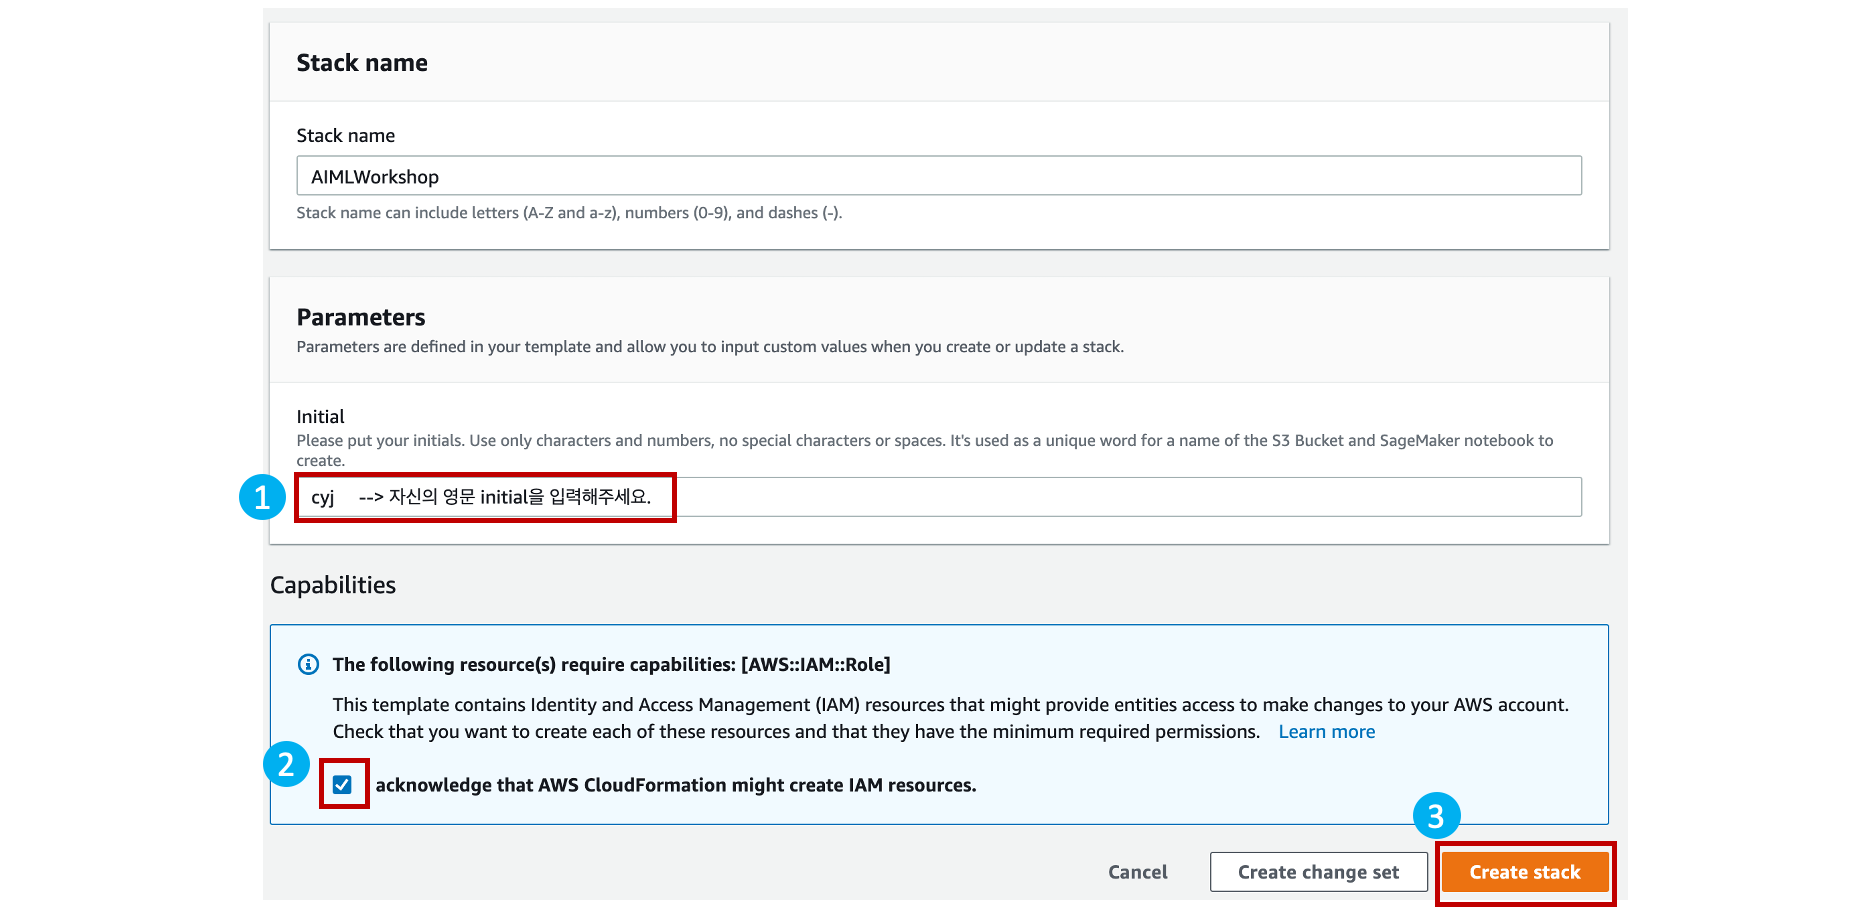The width and height of the screenshot is (1866, 910).
Task: Click the acknowledge CloudFormation IAM resources text
Action: pyautogui.click(x=676, y=785)
